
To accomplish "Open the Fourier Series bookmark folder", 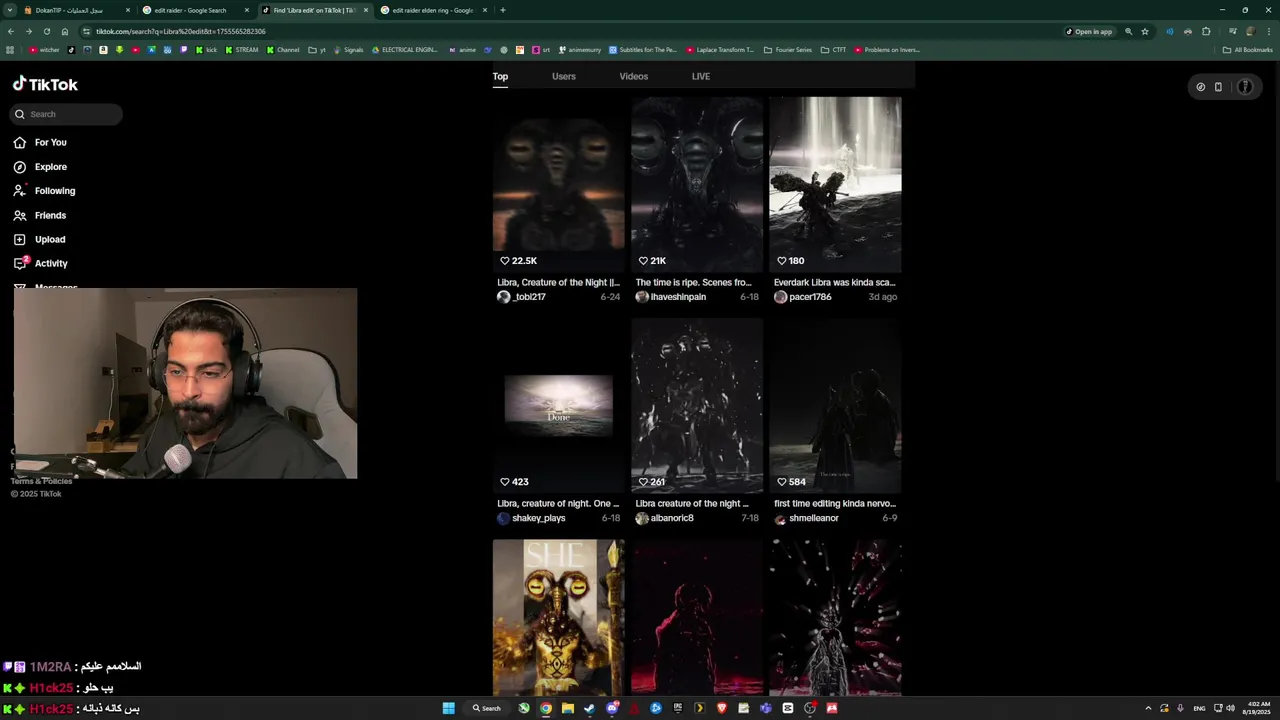I will (788, 50).
